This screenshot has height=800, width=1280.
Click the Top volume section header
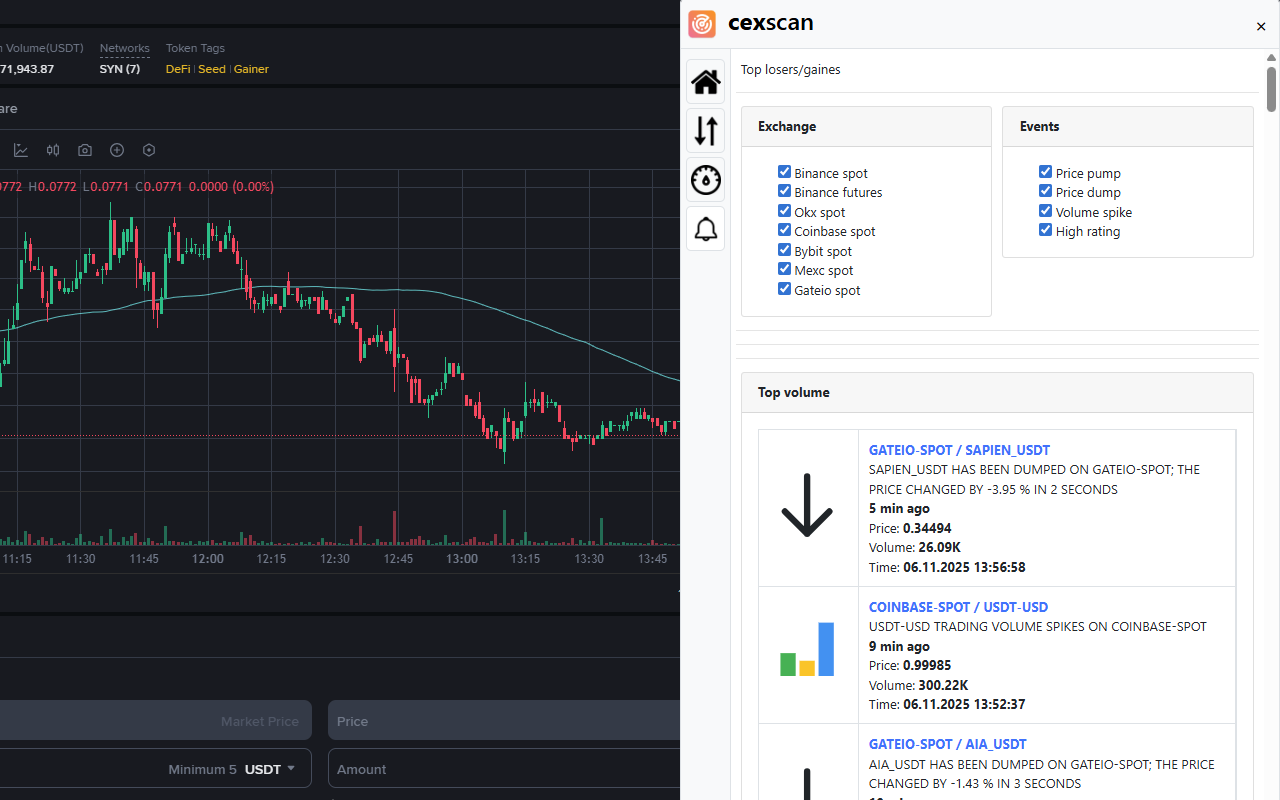pos(998,393)
